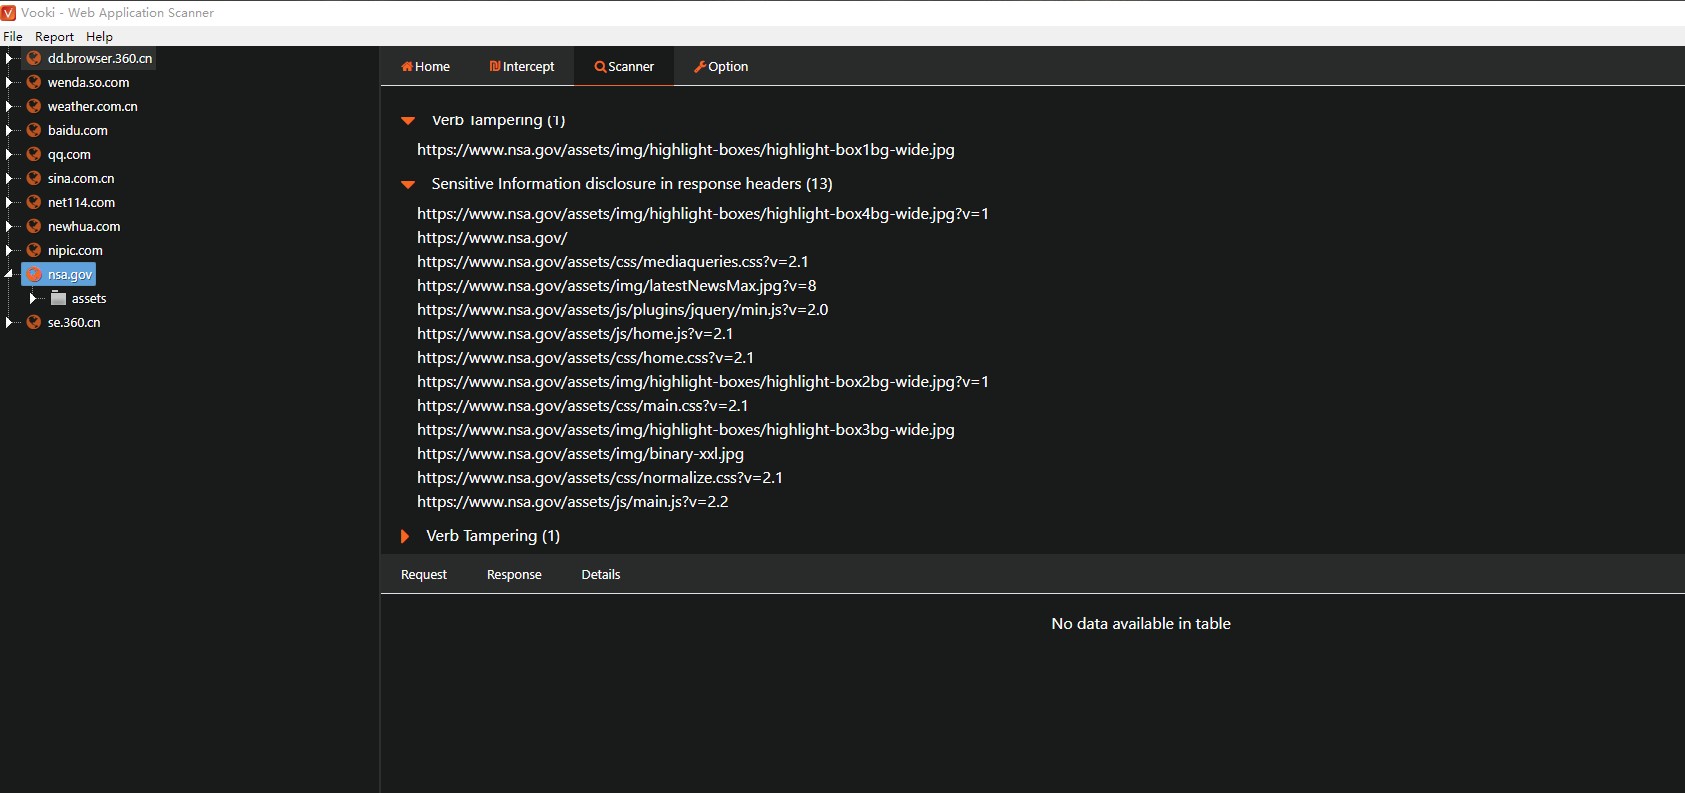The height and width of the screenshot is (793, 1685).
Task: Click the globe icon next to wenda.so.com
Action: (34, 82)
